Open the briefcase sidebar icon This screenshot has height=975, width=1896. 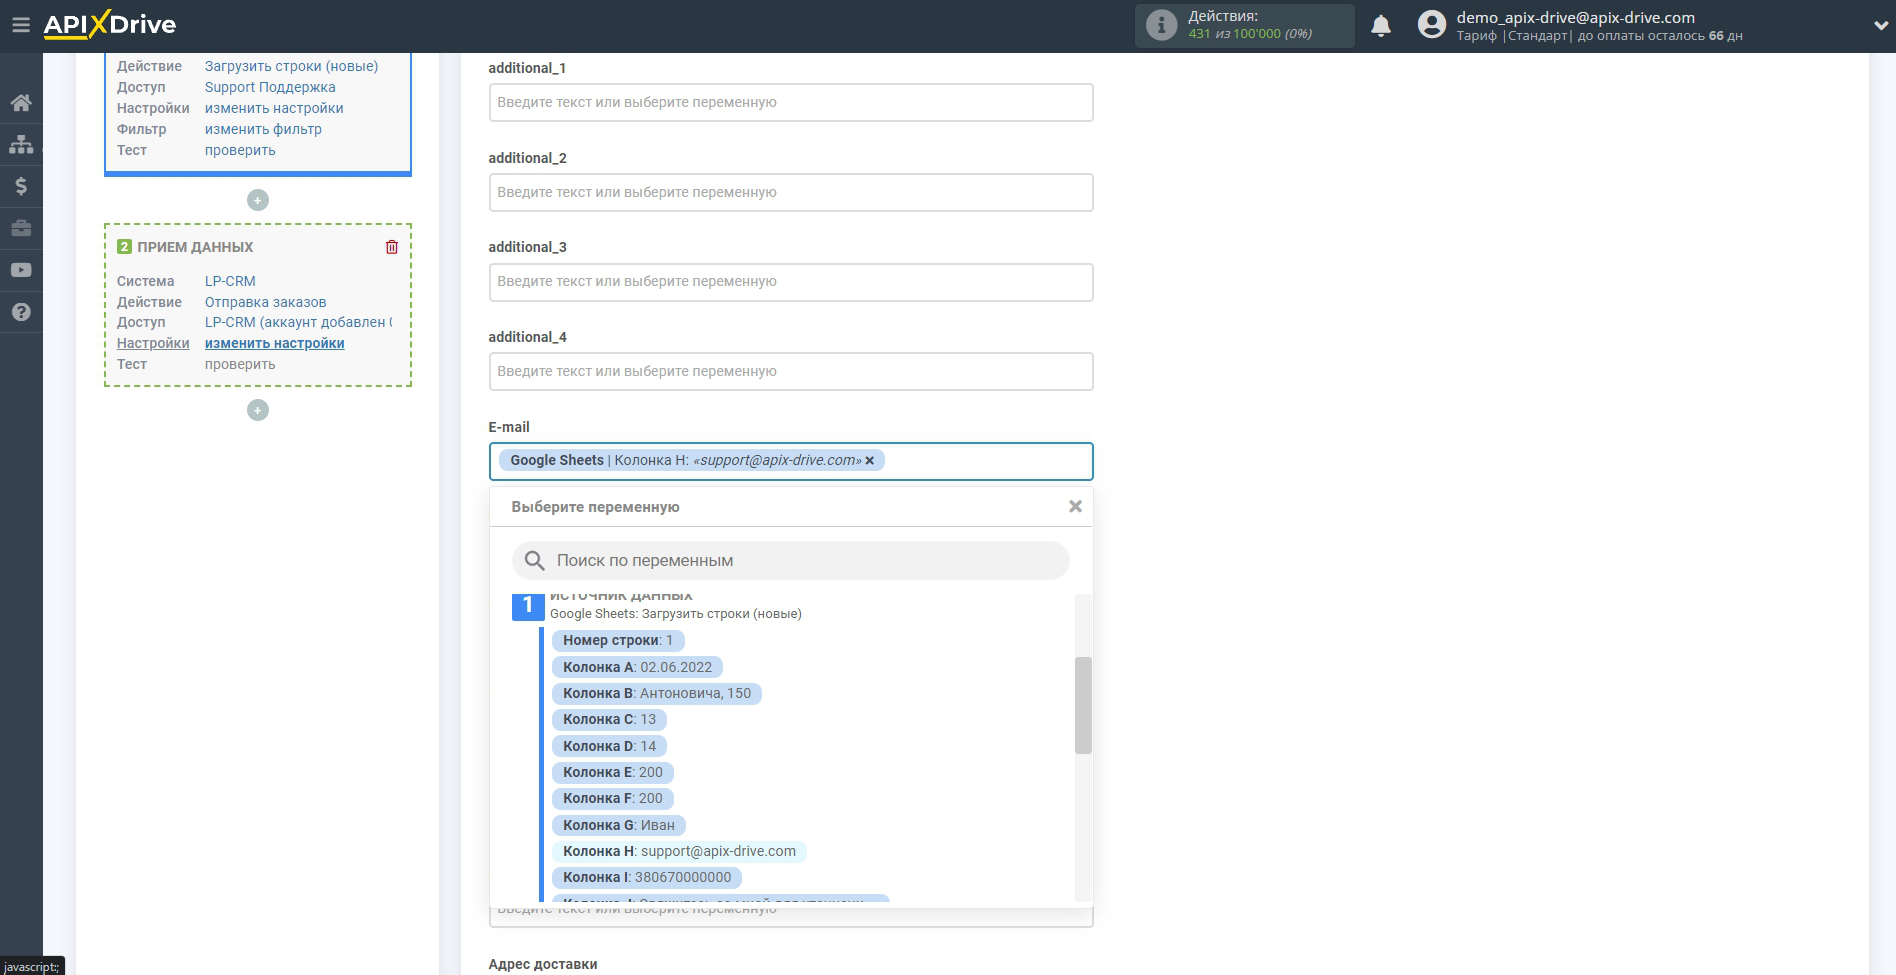tap(21, 228)
